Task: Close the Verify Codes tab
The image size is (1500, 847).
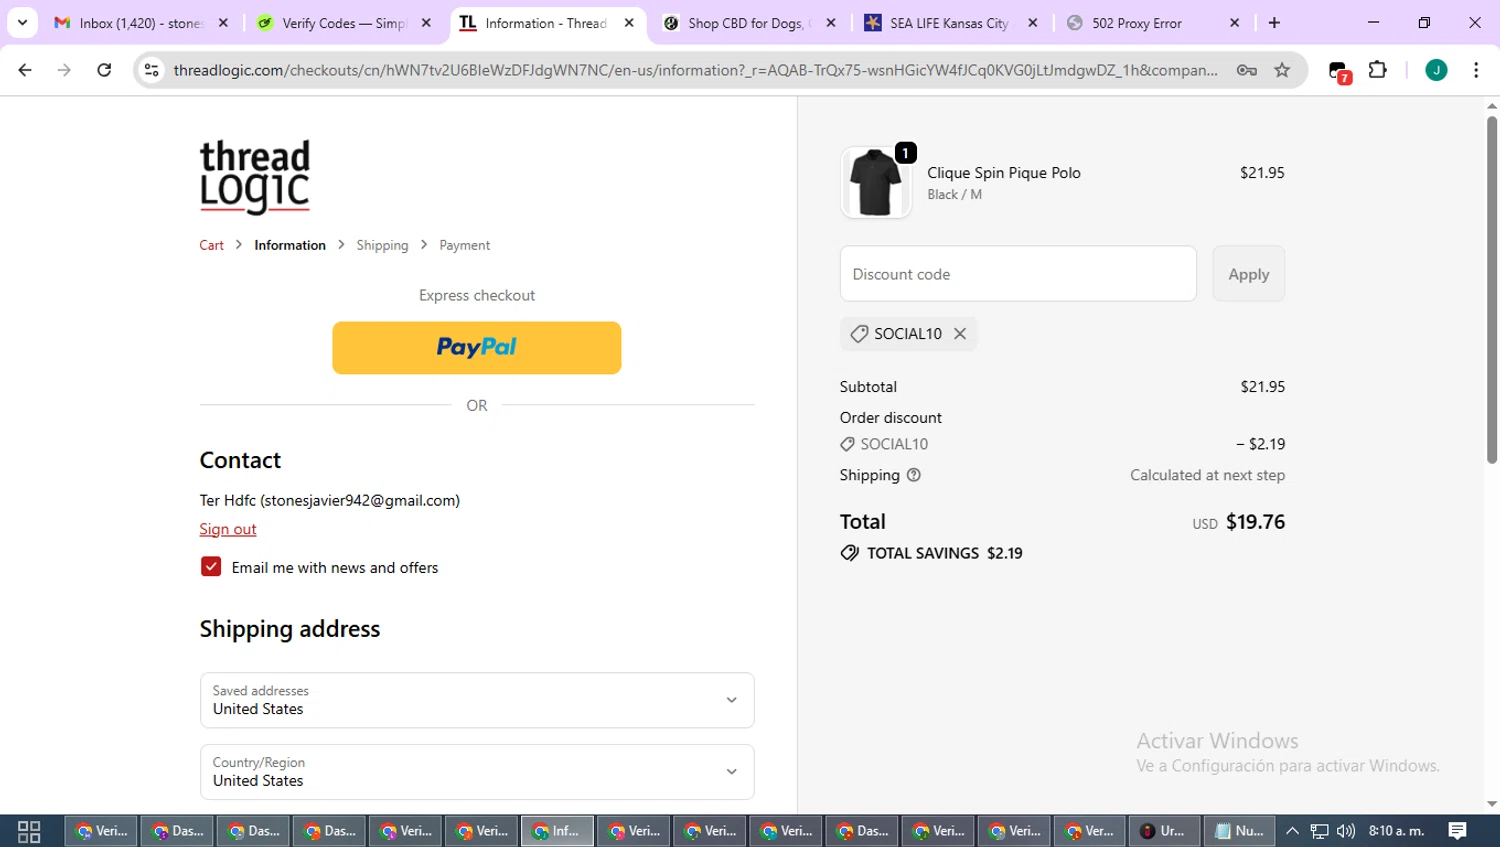Action: tap(426, 22)
